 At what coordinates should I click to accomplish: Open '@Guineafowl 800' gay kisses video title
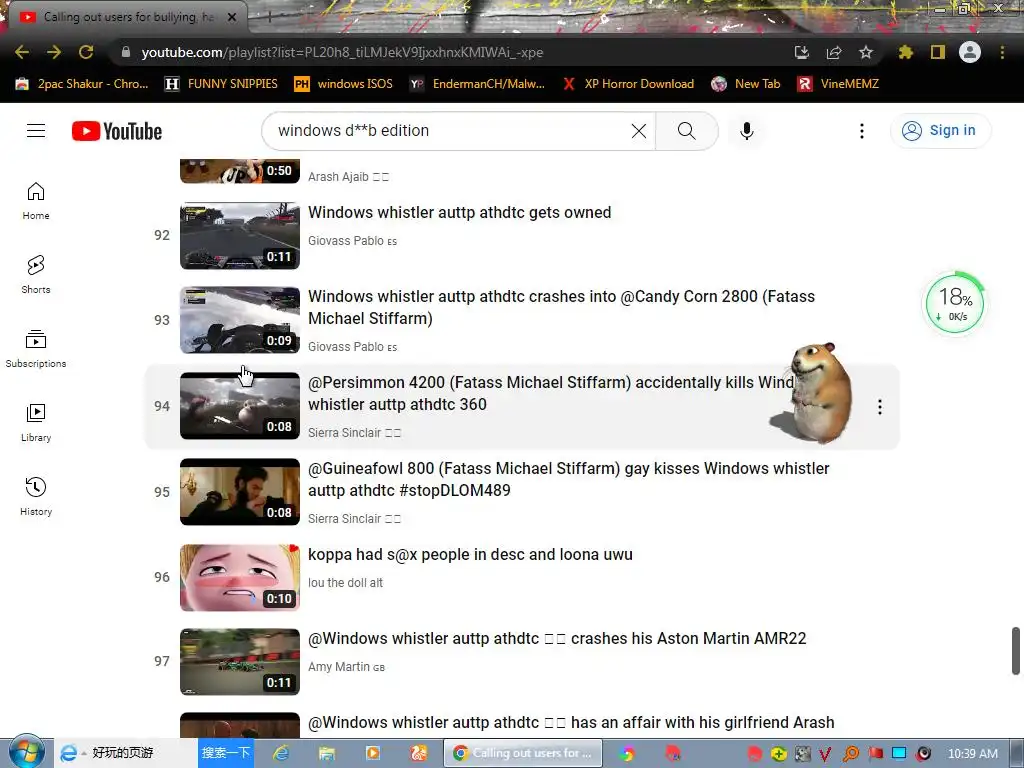(569, 479)
